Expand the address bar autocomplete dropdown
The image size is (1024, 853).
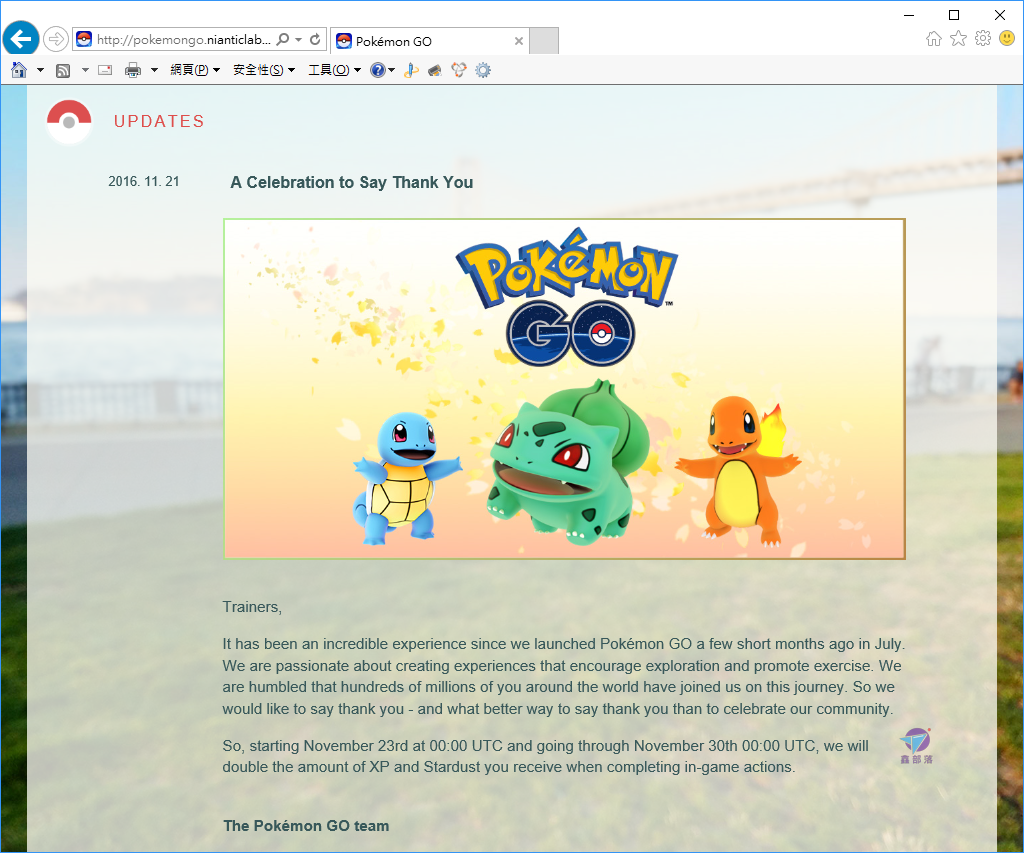[298, 39]
